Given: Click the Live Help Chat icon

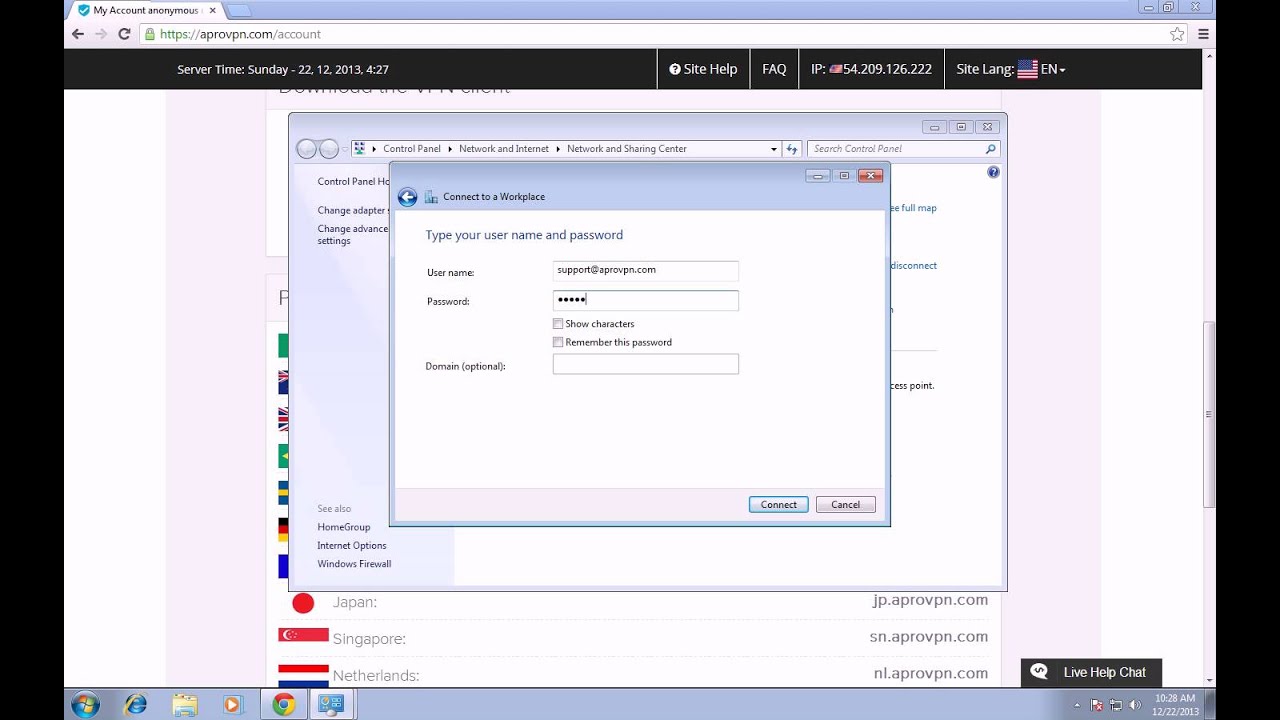Looking at the screenshot, I should click(x=1039, y=672).
